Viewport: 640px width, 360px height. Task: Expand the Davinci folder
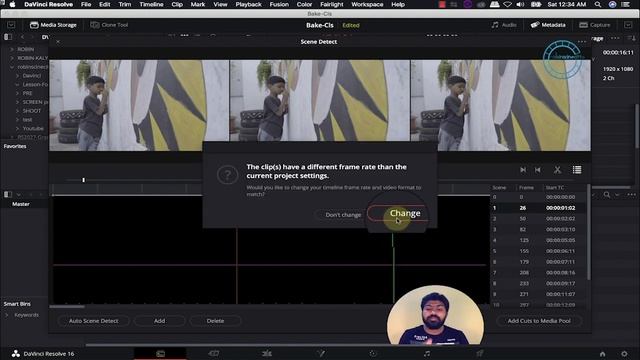tap(18, 76)
